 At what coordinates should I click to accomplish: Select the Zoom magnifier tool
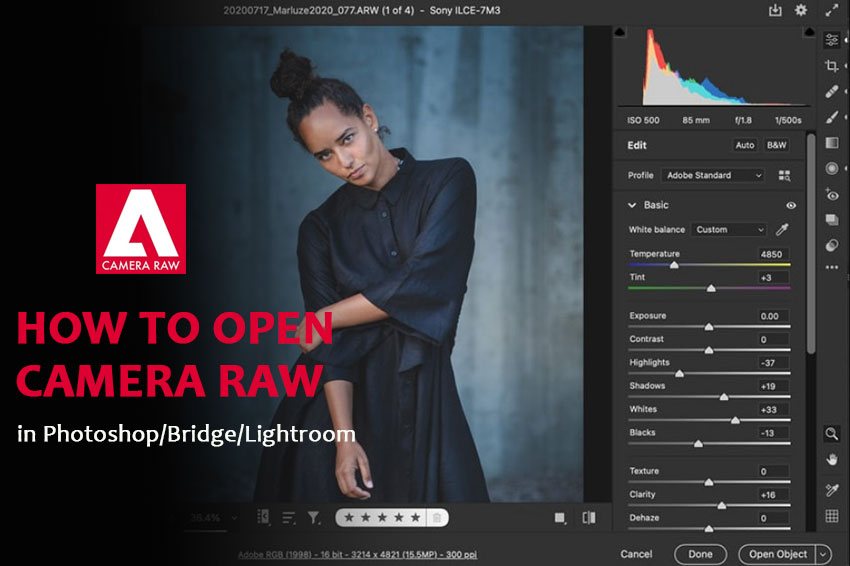(x=832, y=433)
